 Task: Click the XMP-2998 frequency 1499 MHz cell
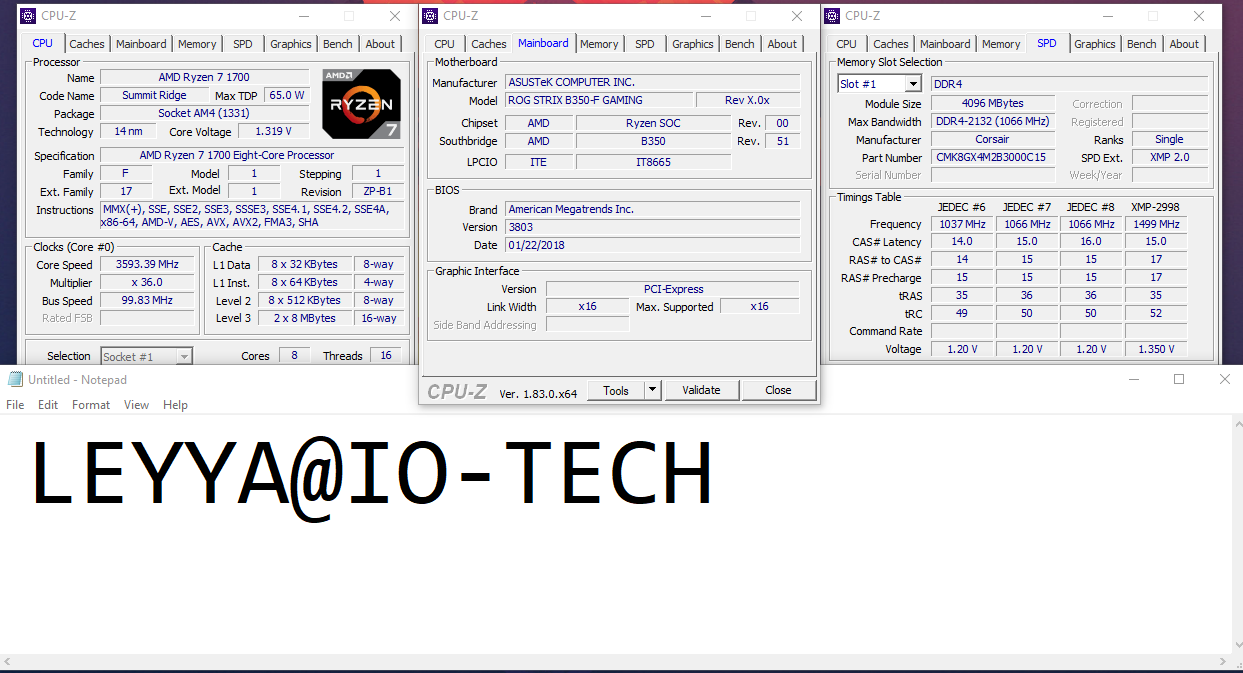(x=1156, y=225)
